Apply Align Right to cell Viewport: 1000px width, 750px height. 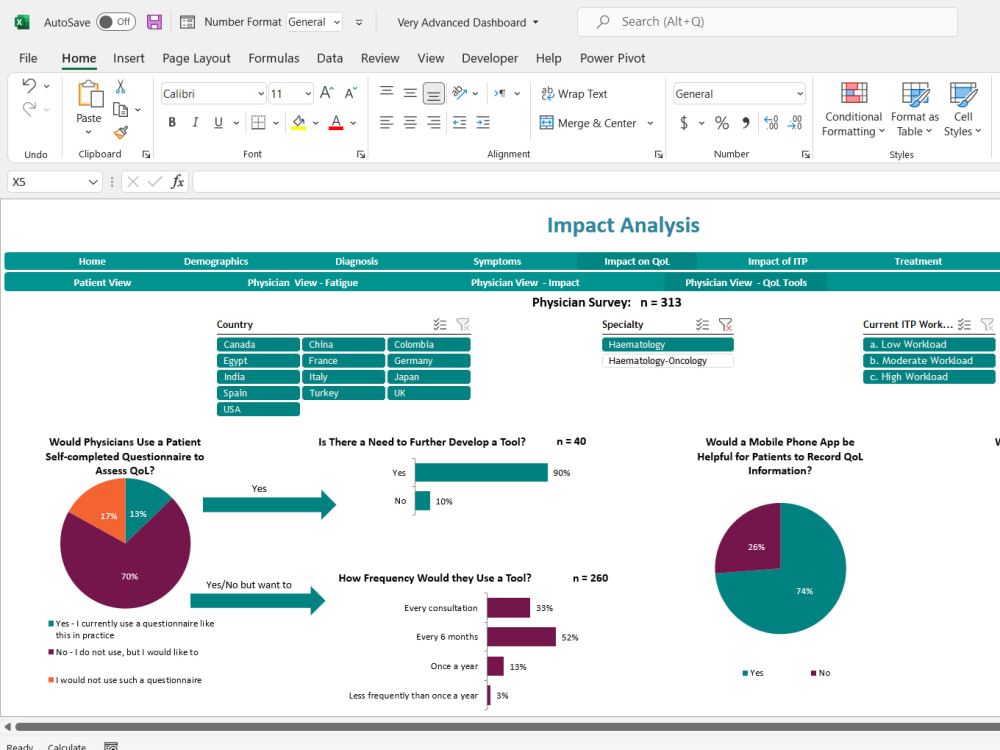coord(434,122)
